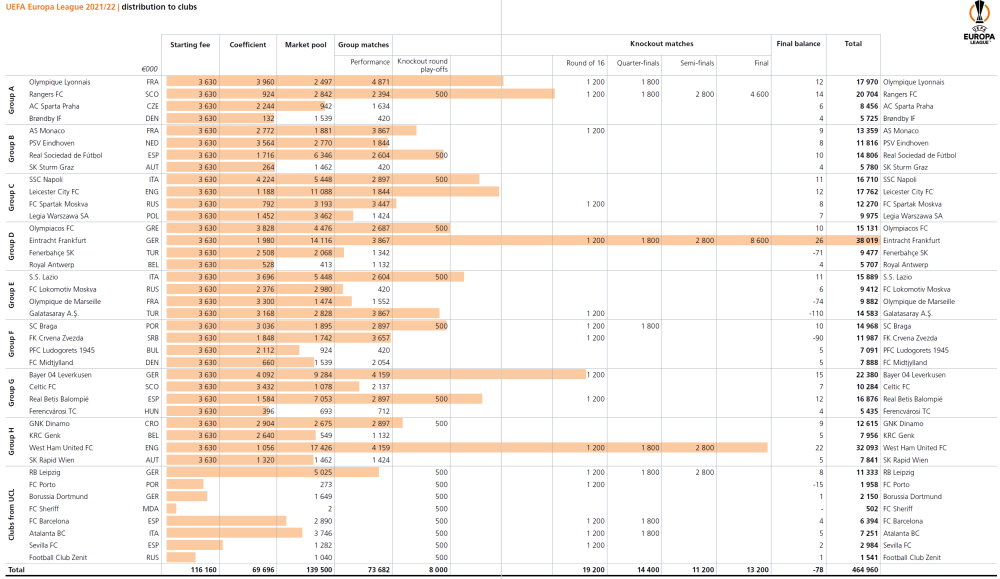The height and width of the screenshot is (579, 1000).
Task: Click the Quarter-finals sub-header
Action: coord(637,62)
